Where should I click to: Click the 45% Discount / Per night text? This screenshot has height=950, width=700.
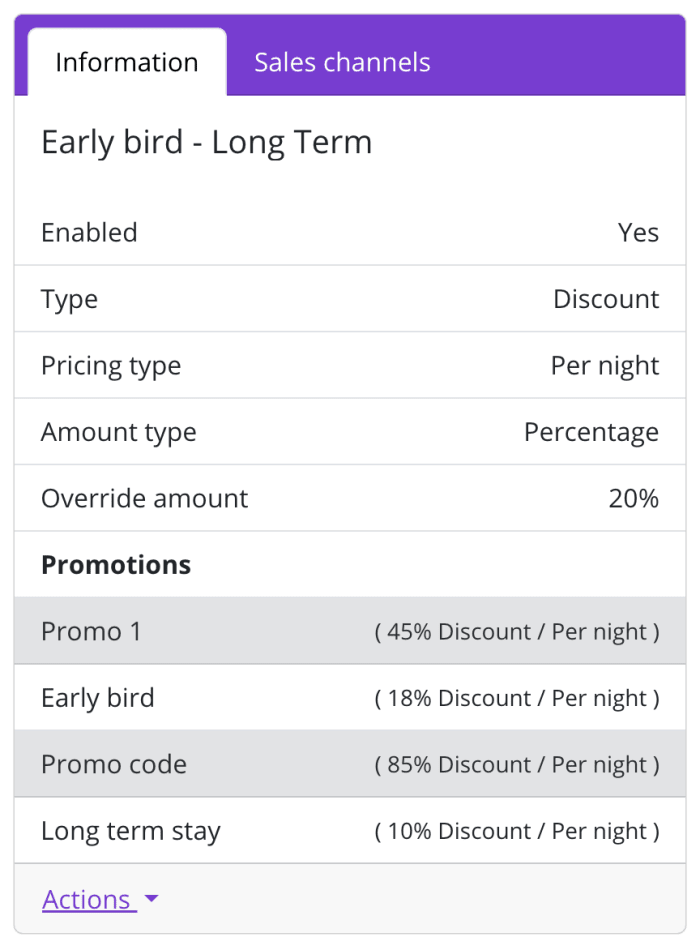(x=517, y=632)
